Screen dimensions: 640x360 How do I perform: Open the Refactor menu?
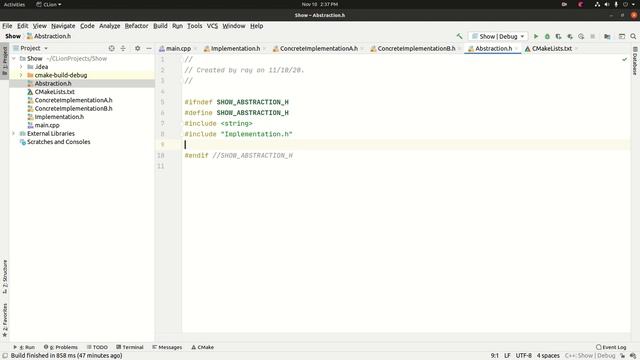click(x=136, y=26)
